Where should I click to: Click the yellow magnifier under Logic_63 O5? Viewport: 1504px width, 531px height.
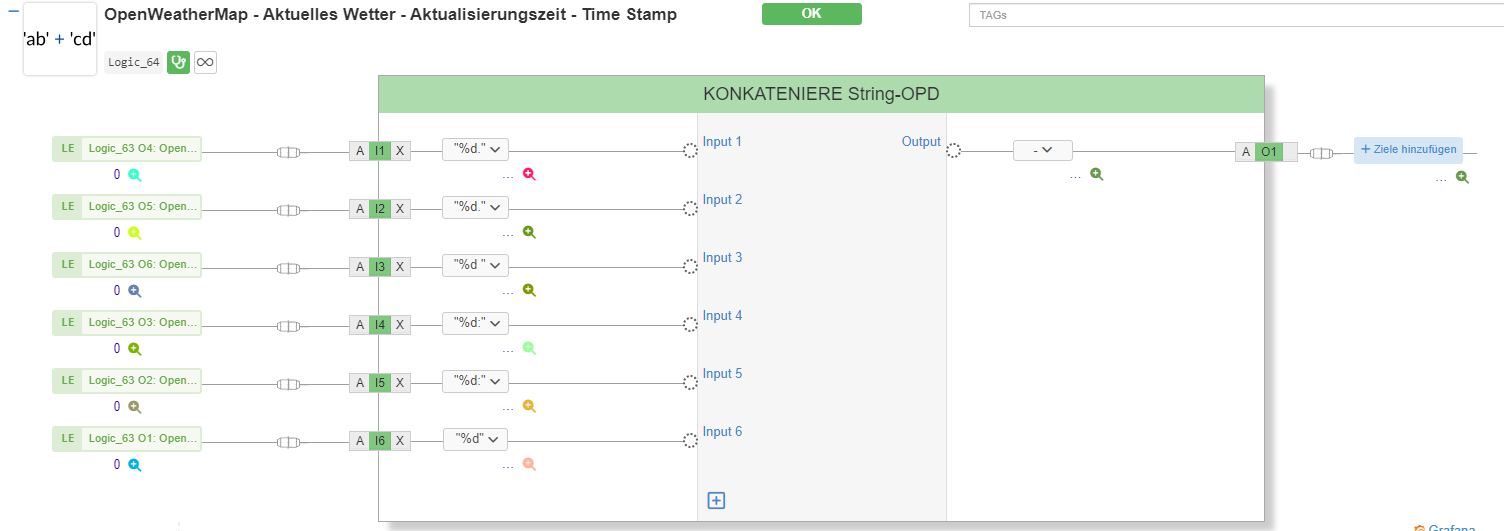pos(134,232)
